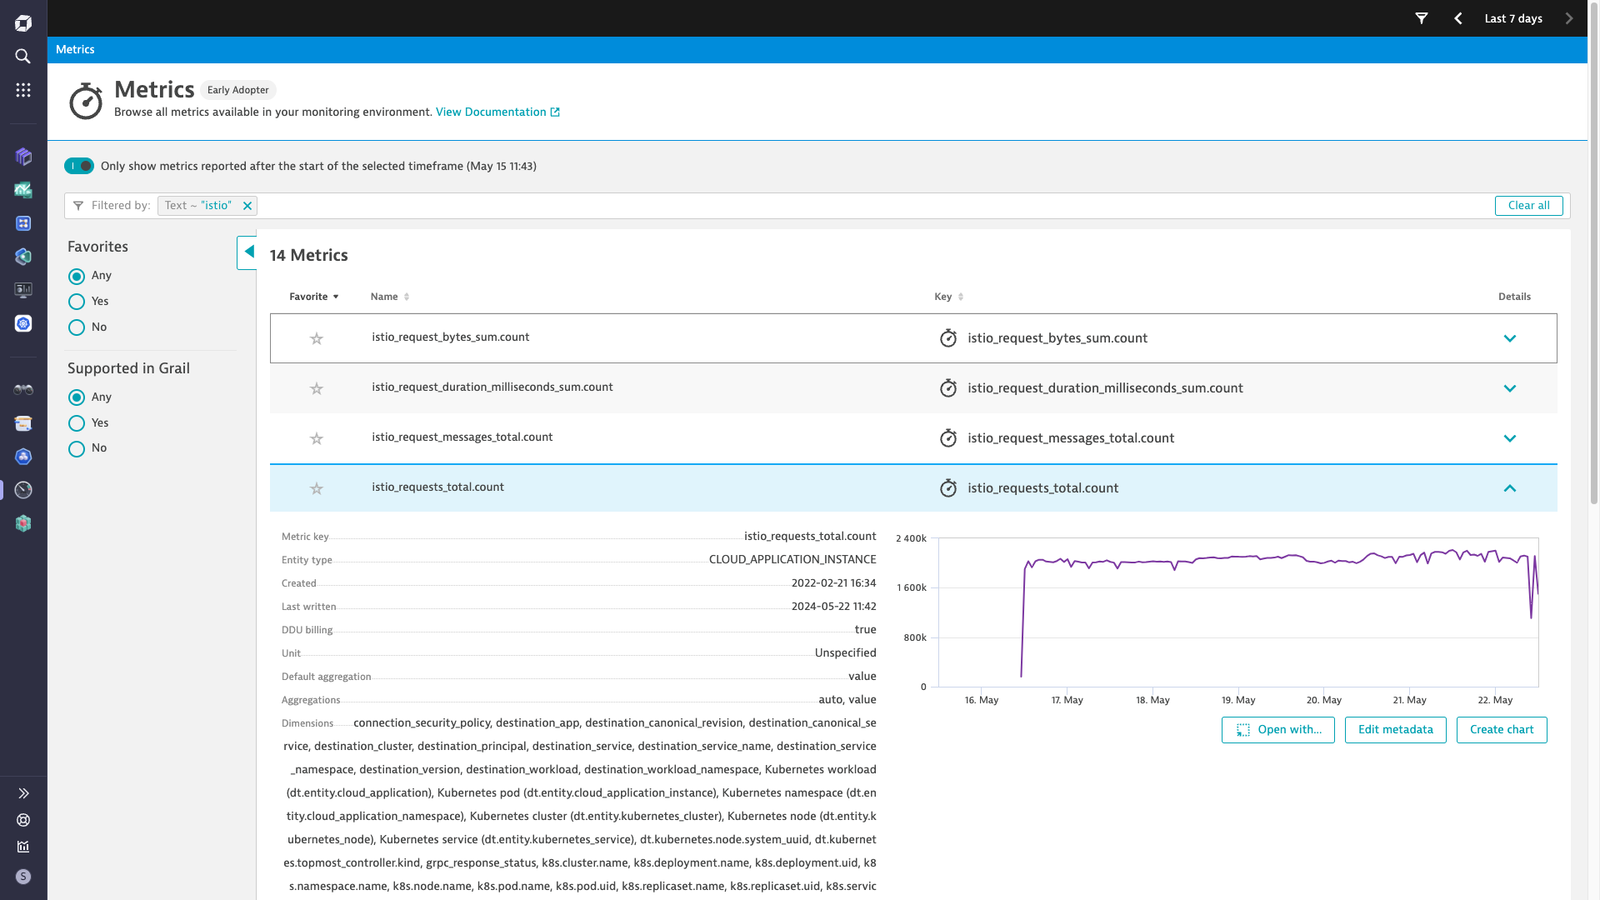Star the istio_requests_total.count metric

[x=316, y=488]
